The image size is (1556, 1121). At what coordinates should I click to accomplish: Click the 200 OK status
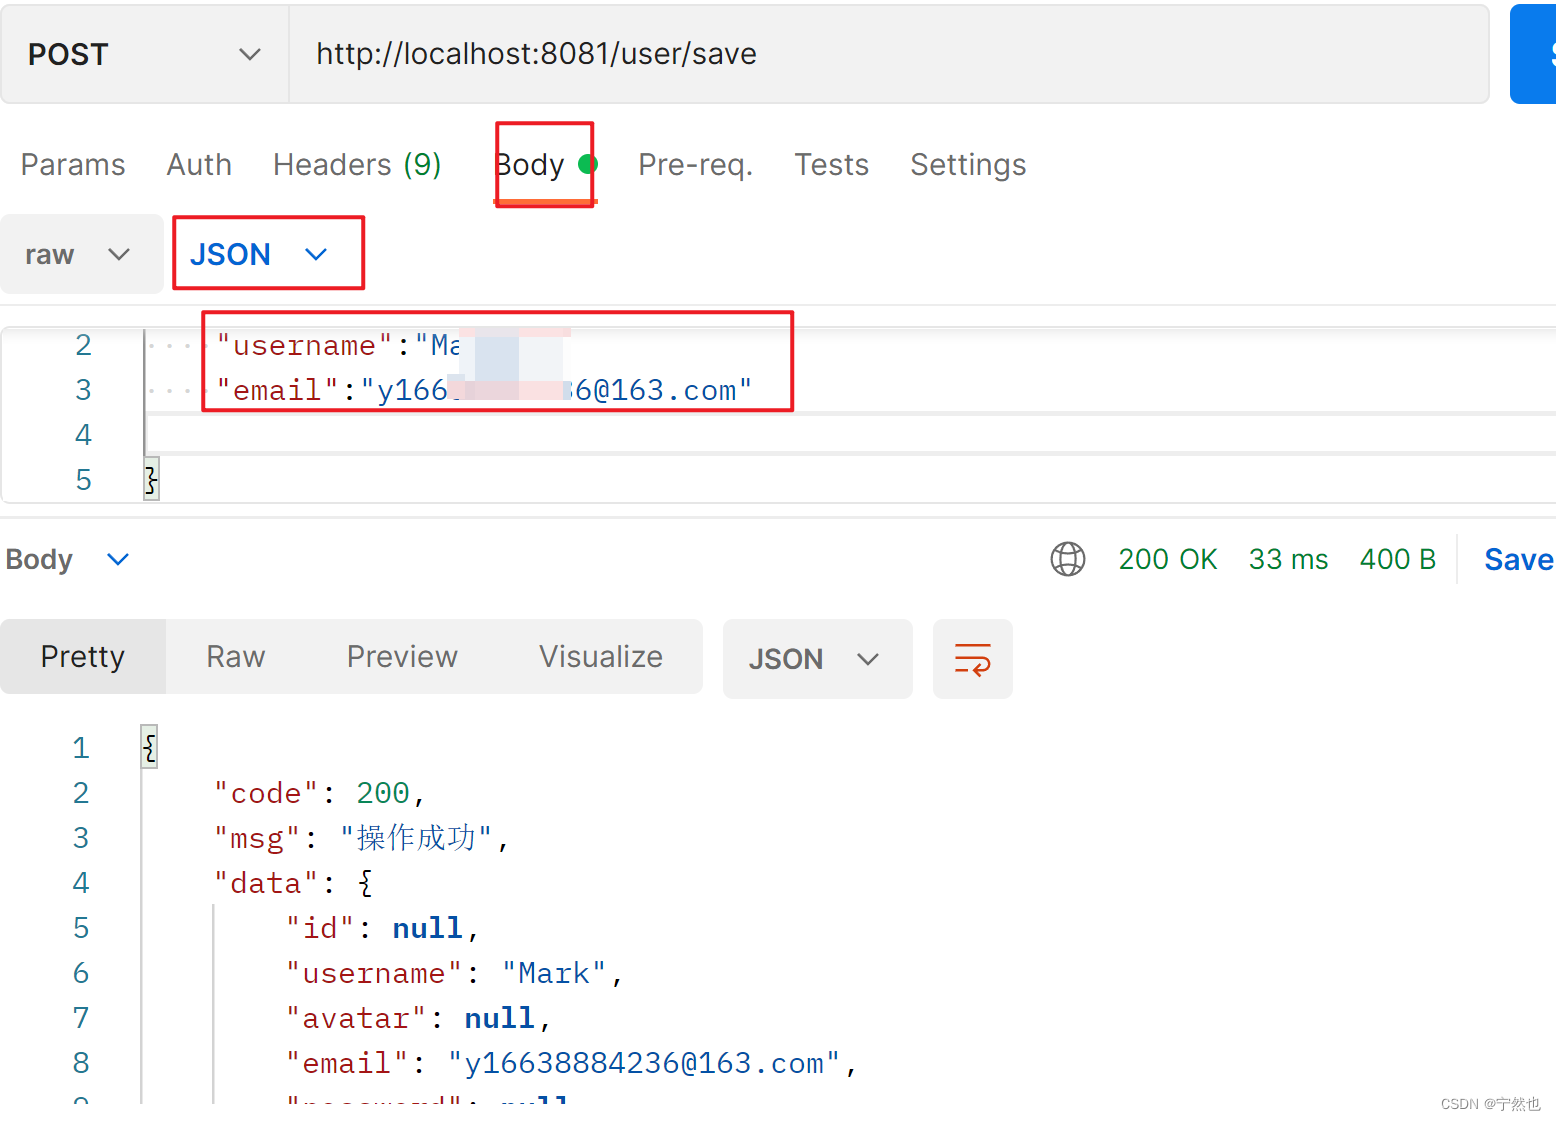coord(1167,559)
